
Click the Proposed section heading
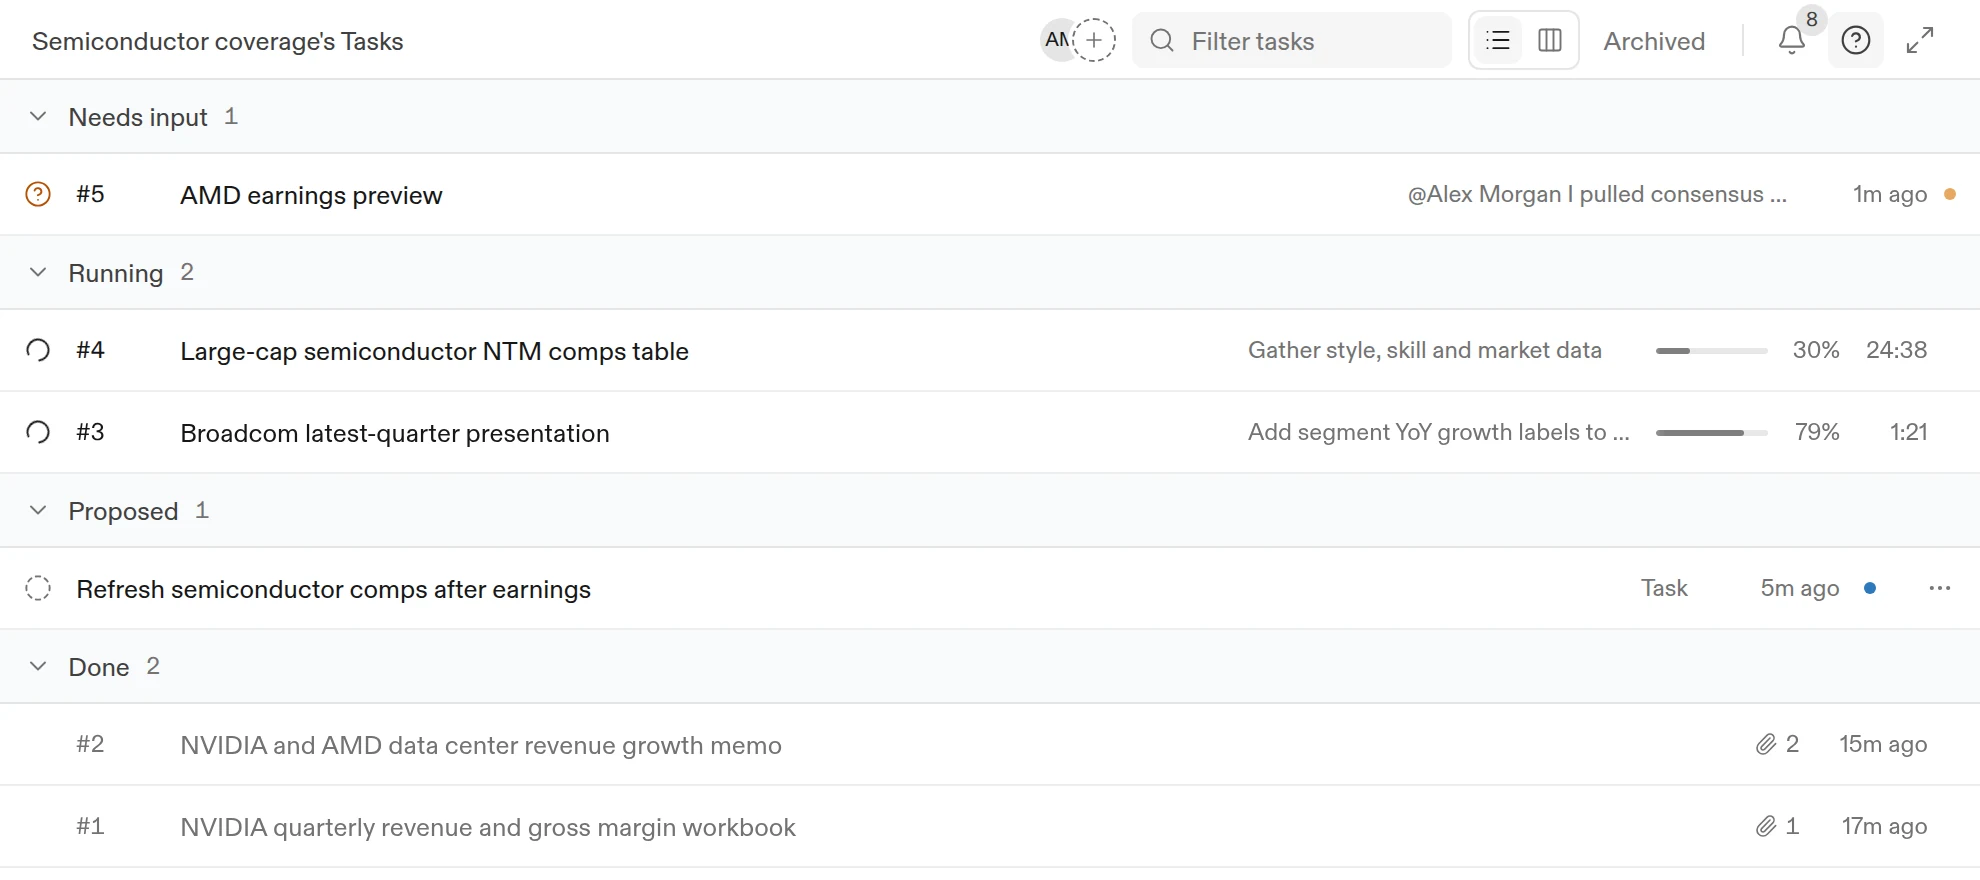(x=123, y=511)
